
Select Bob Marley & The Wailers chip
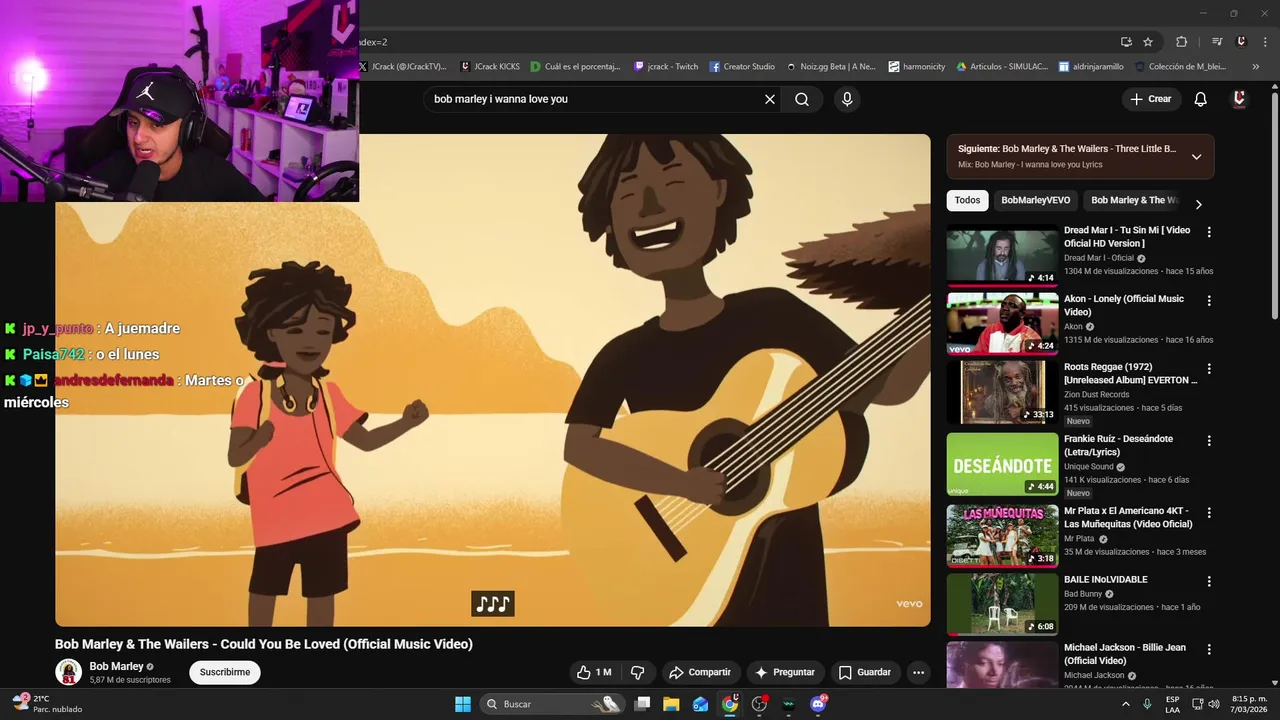tap(1134, 200)
